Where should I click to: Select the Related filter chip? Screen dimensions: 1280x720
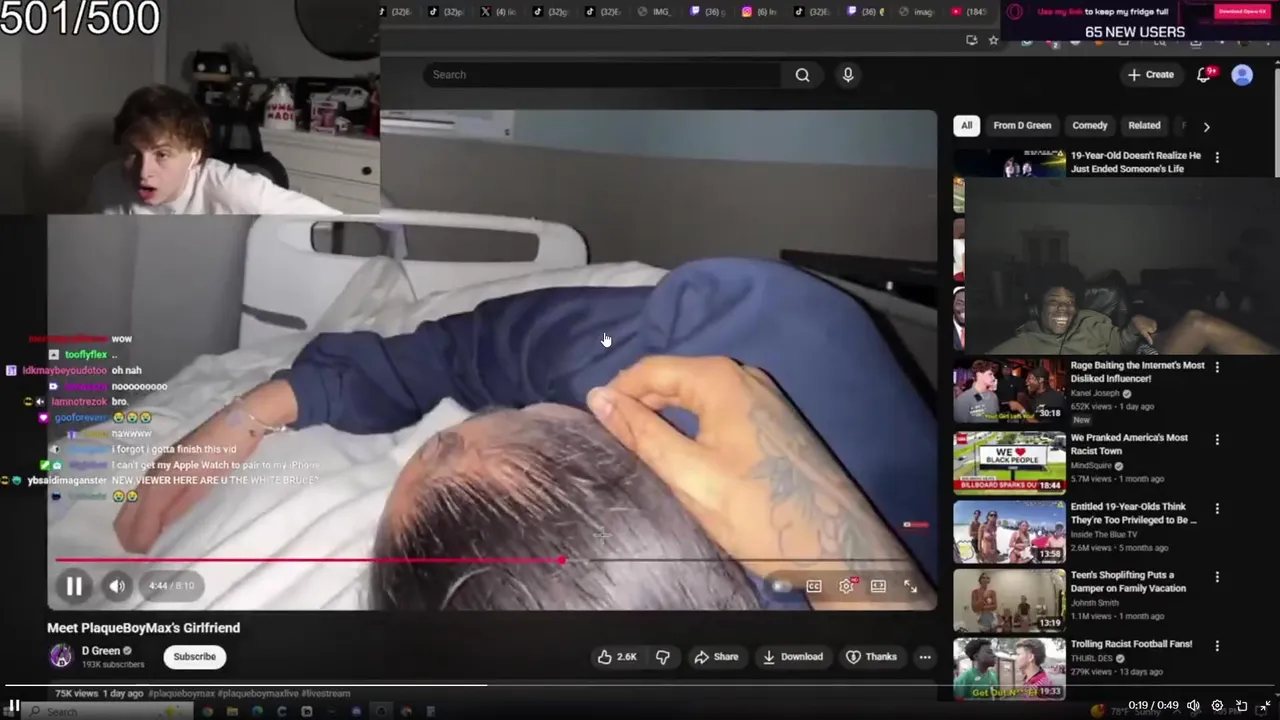(x=1144, y=126)
